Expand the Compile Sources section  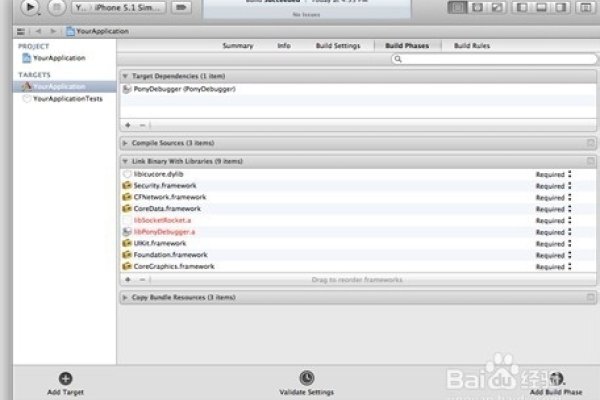[x=125, y=143]
